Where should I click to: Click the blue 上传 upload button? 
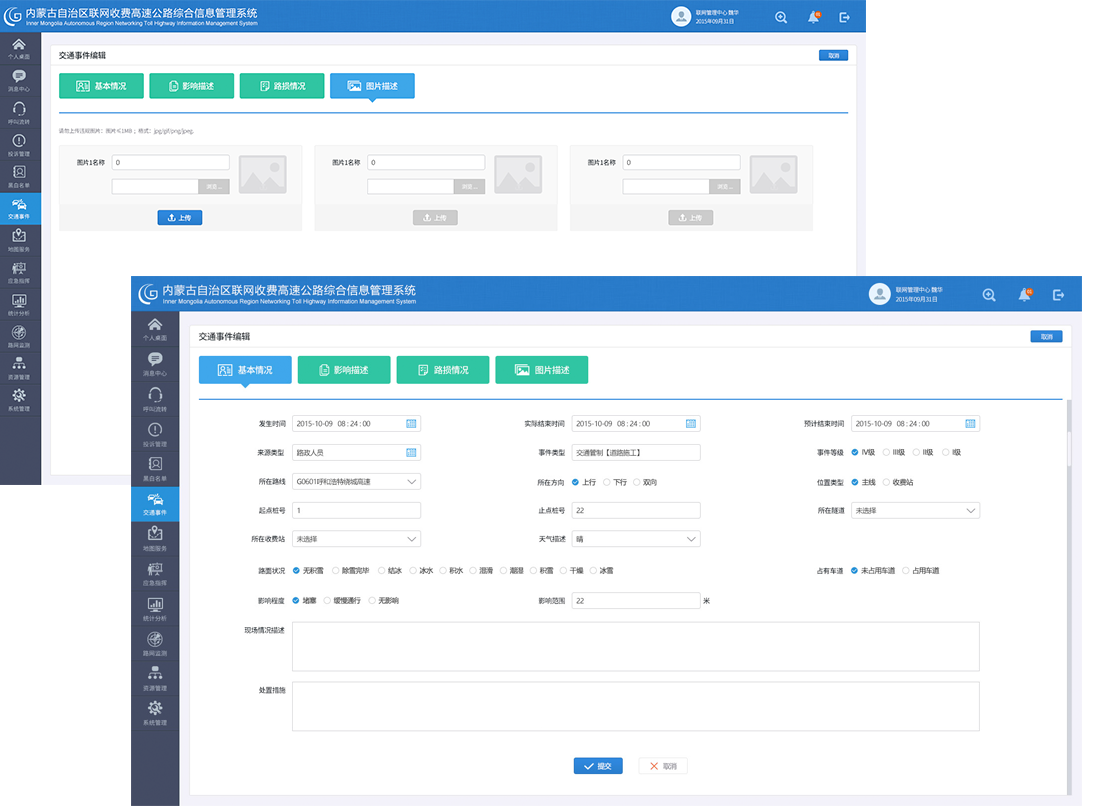pos(180,217)
